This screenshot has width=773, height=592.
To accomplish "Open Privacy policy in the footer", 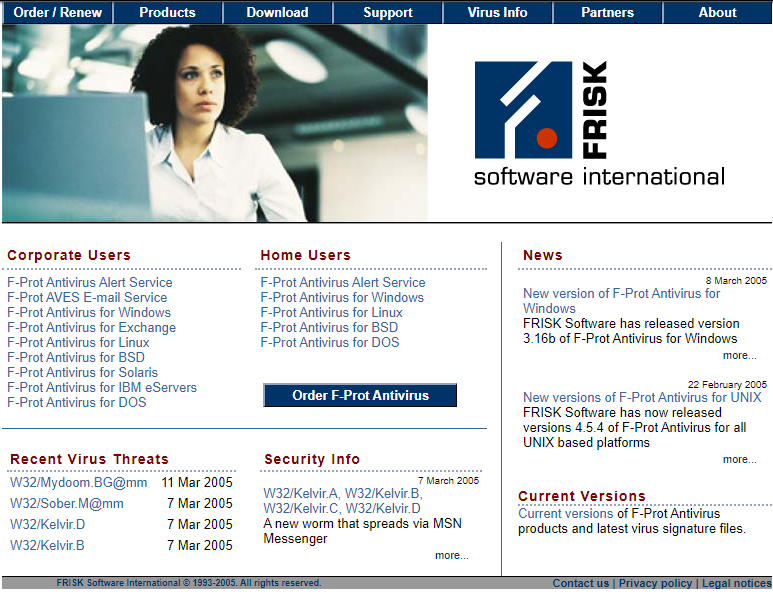I will click(x=655, y=583).
